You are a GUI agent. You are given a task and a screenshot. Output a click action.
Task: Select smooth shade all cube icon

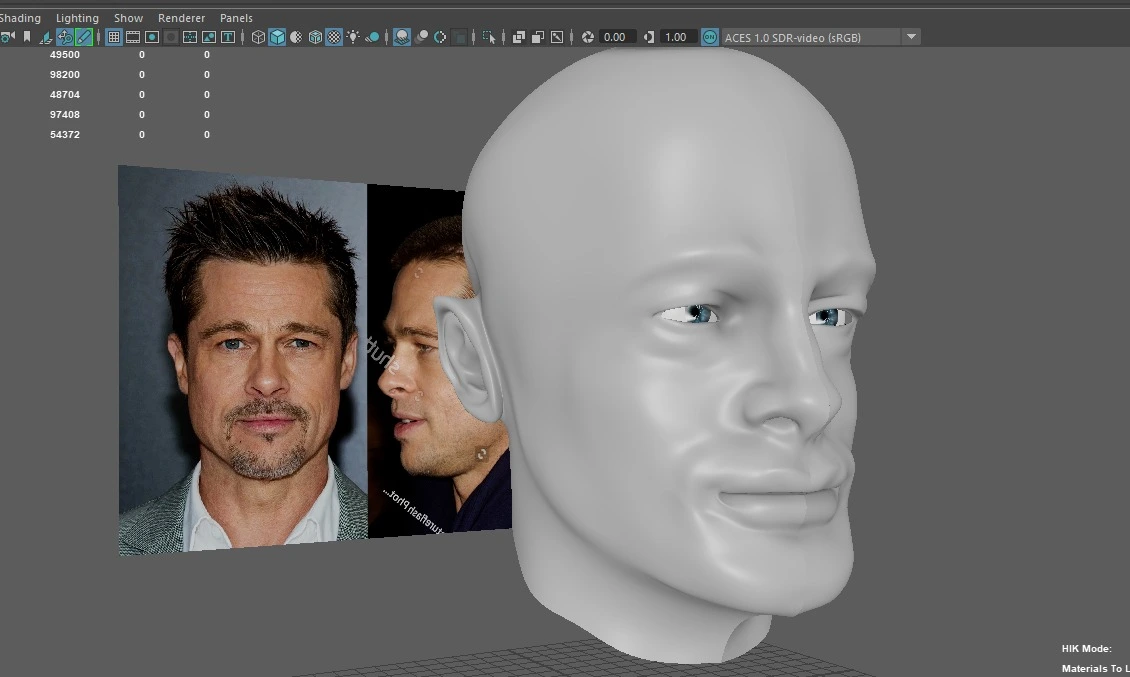click(277, 37)
